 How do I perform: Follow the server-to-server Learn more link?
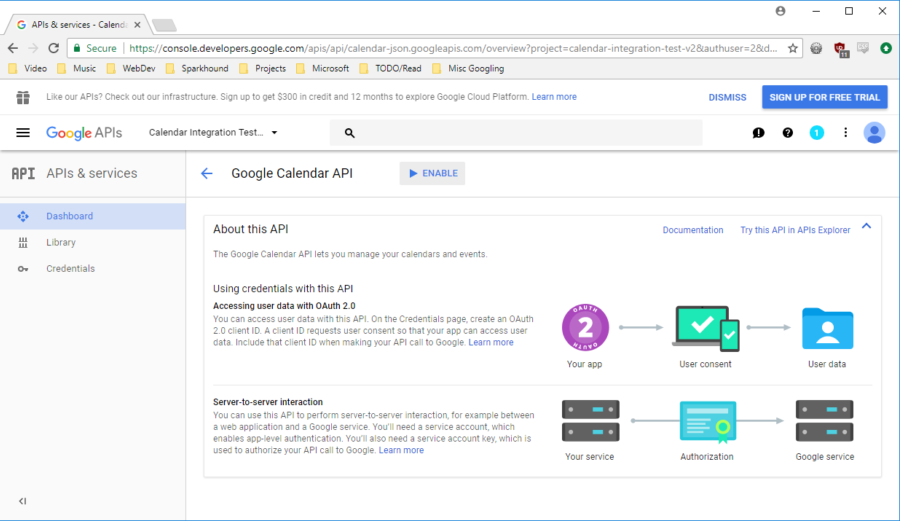pos(401,450)
